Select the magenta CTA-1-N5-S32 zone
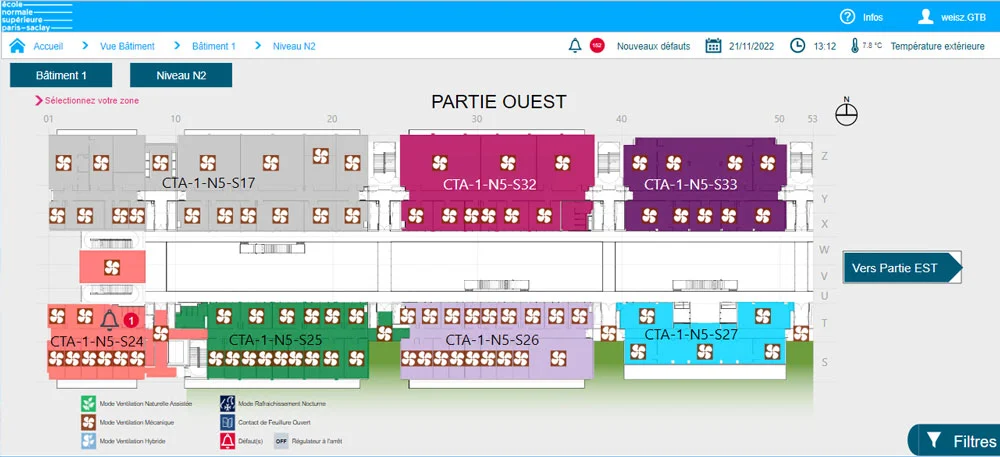Image resolution: width=1000 pixels, height=457 pixels. click(x=490, y=185)
